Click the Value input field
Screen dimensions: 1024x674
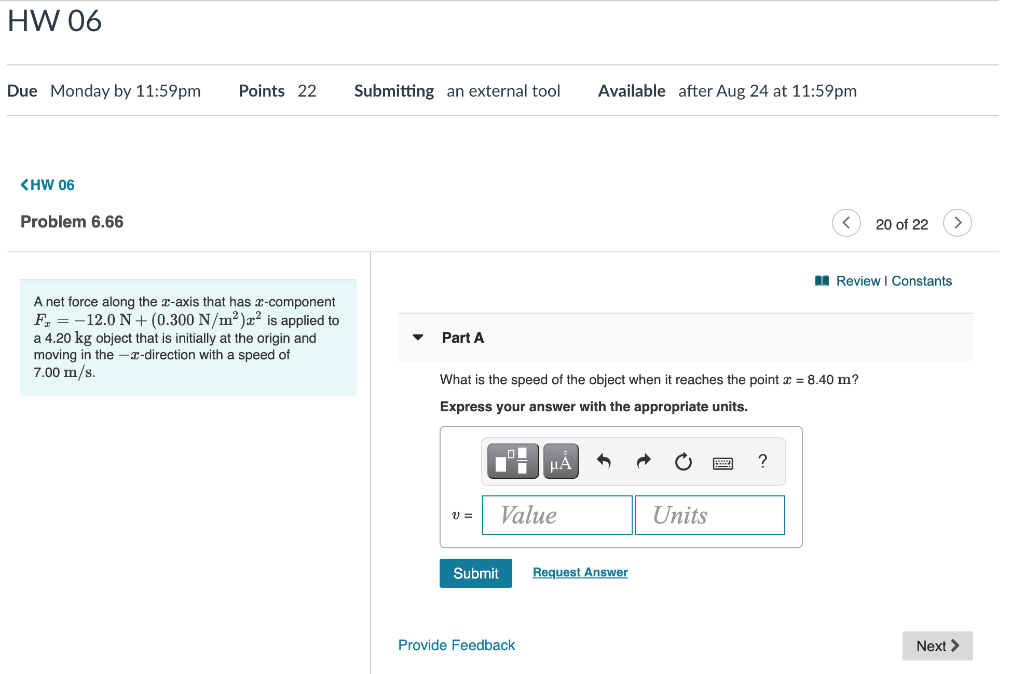click(557, 515)
